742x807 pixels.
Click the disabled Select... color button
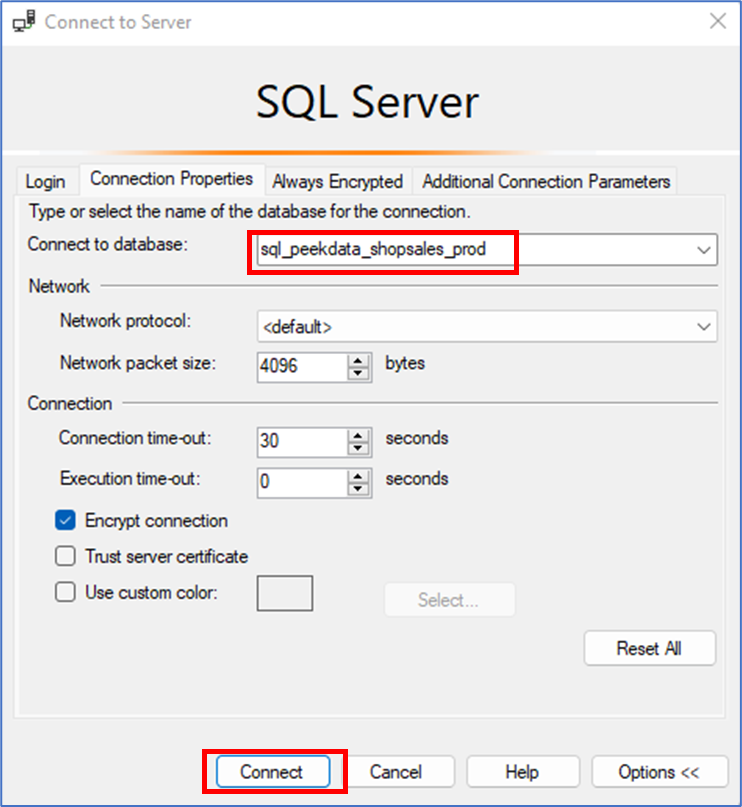point(449,600)
